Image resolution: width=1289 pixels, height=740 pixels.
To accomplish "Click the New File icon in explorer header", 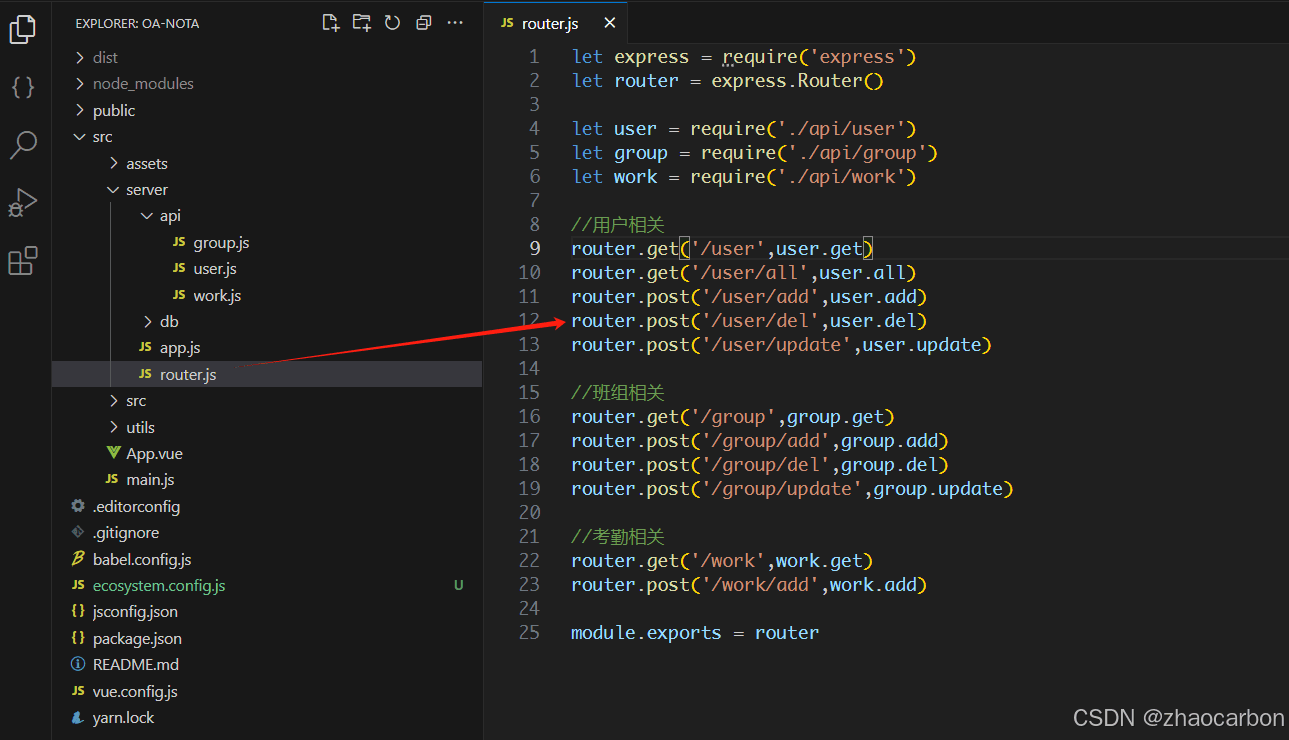I will coord(330,23).
